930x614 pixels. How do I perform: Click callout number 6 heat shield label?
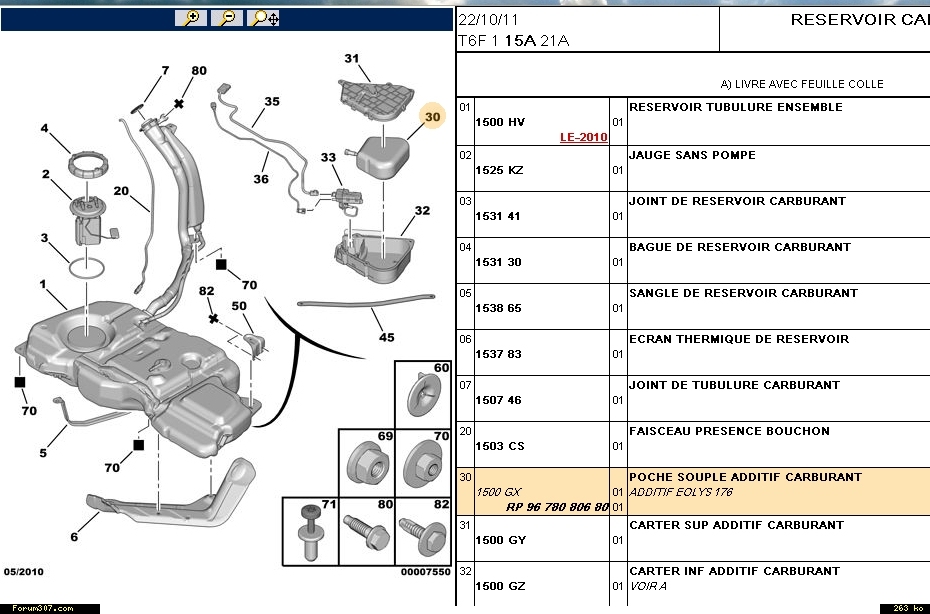tap(73, 537)
